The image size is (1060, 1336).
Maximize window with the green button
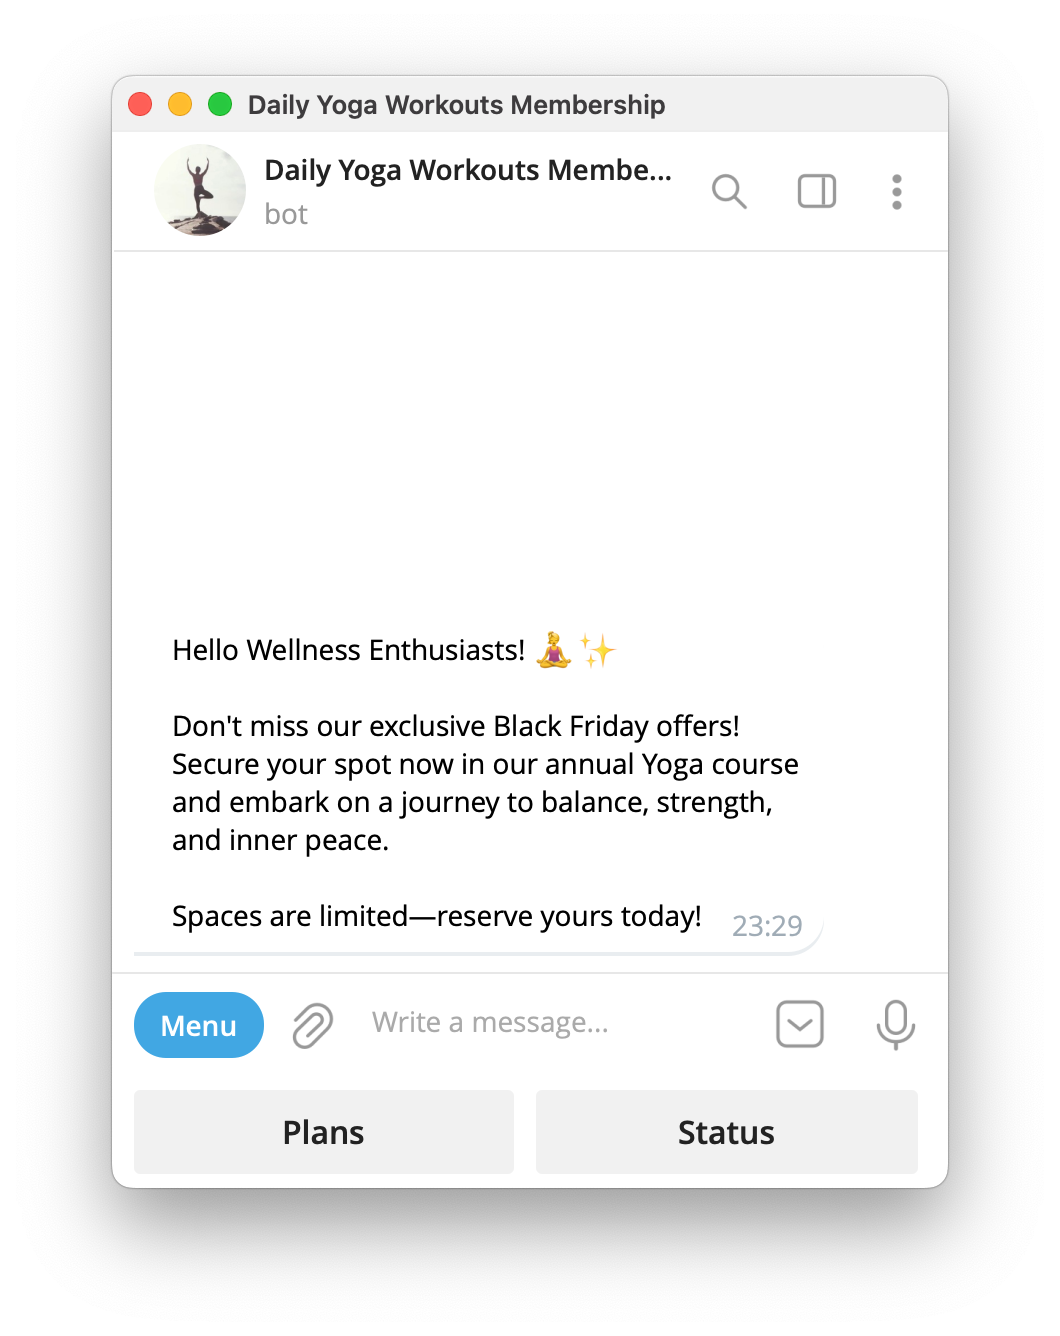coord(220,104)
